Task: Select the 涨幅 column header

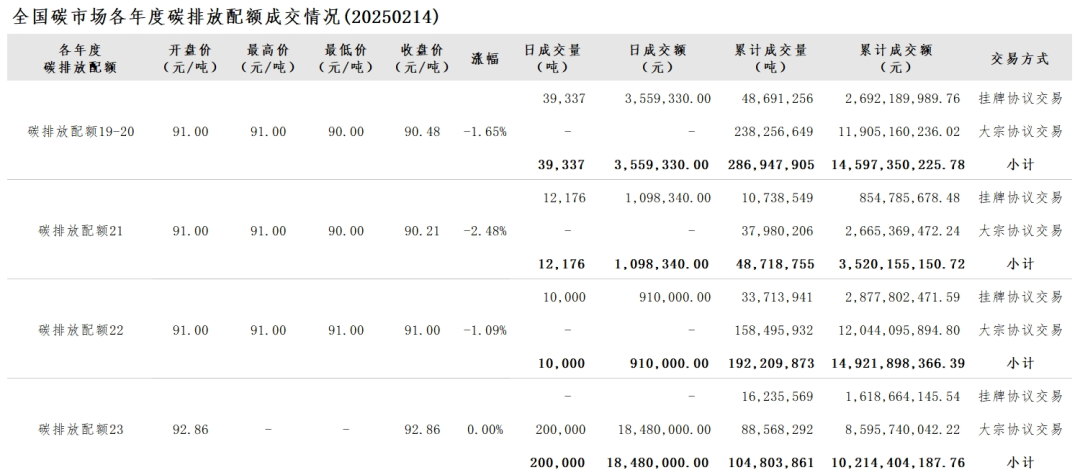Action: click(x=486, y=58)
